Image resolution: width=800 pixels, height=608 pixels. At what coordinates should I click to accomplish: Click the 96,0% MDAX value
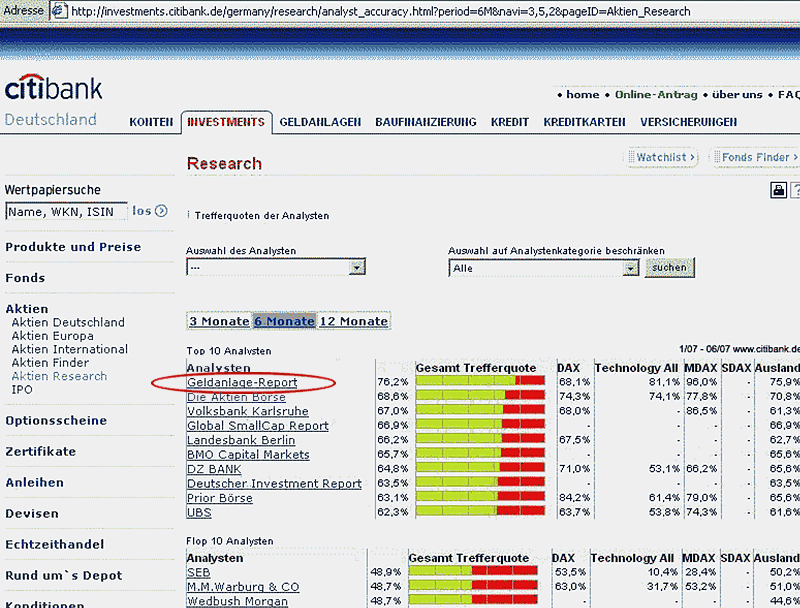click(702, 382)
